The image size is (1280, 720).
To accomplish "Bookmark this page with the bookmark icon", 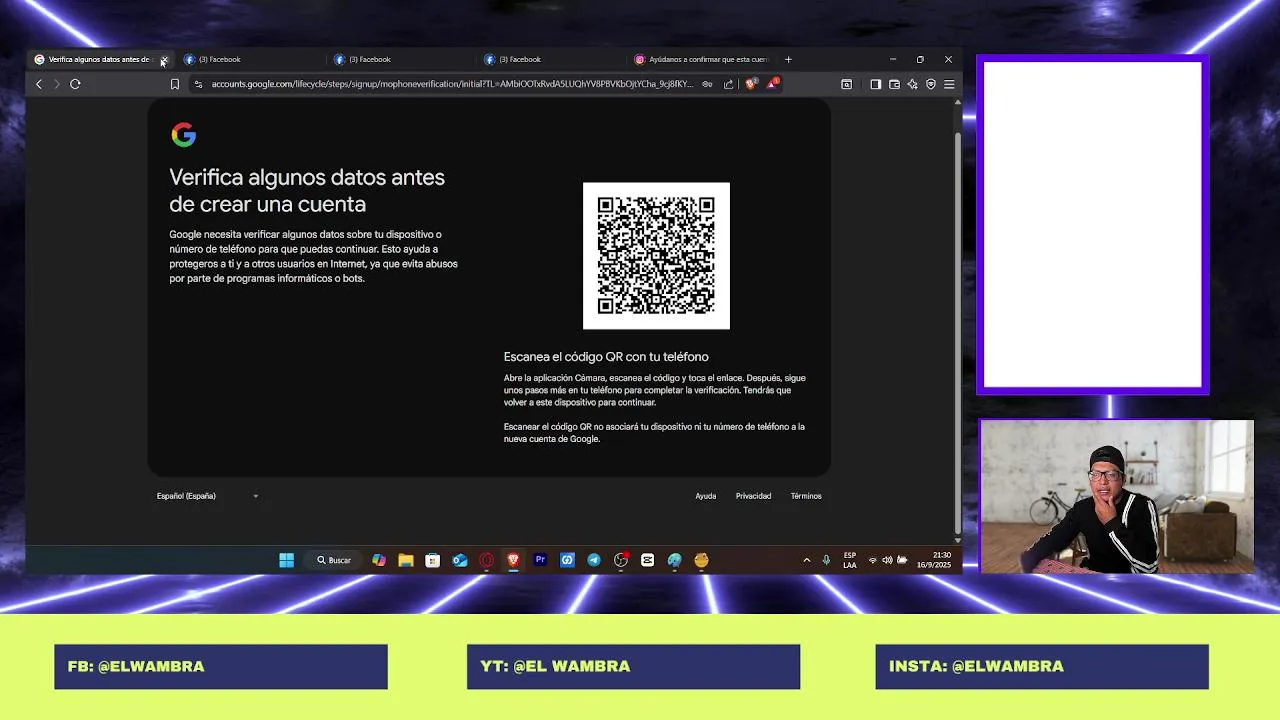I will pos(175,84).
